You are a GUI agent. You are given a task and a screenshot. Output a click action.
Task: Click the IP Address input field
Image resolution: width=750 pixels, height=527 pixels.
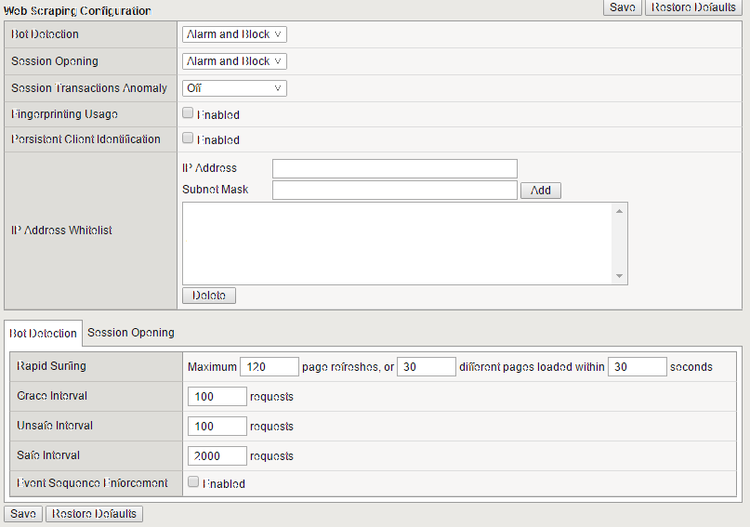(394, 168)
